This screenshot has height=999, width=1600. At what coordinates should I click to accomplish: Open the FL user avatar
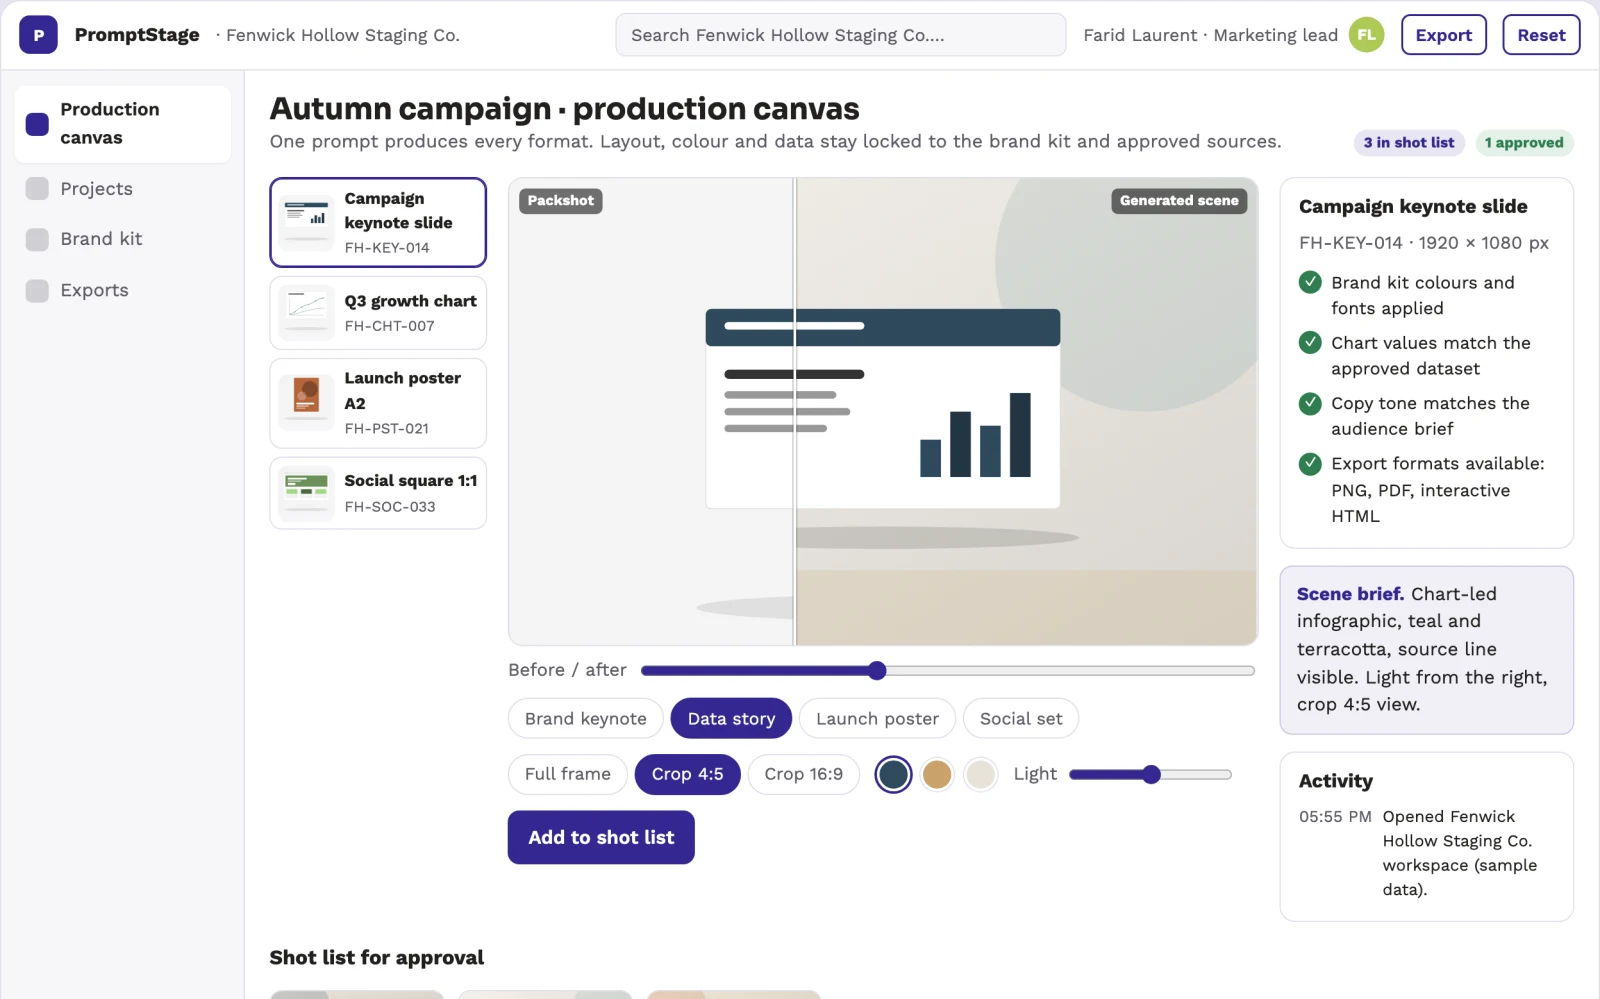[1366, 35]
